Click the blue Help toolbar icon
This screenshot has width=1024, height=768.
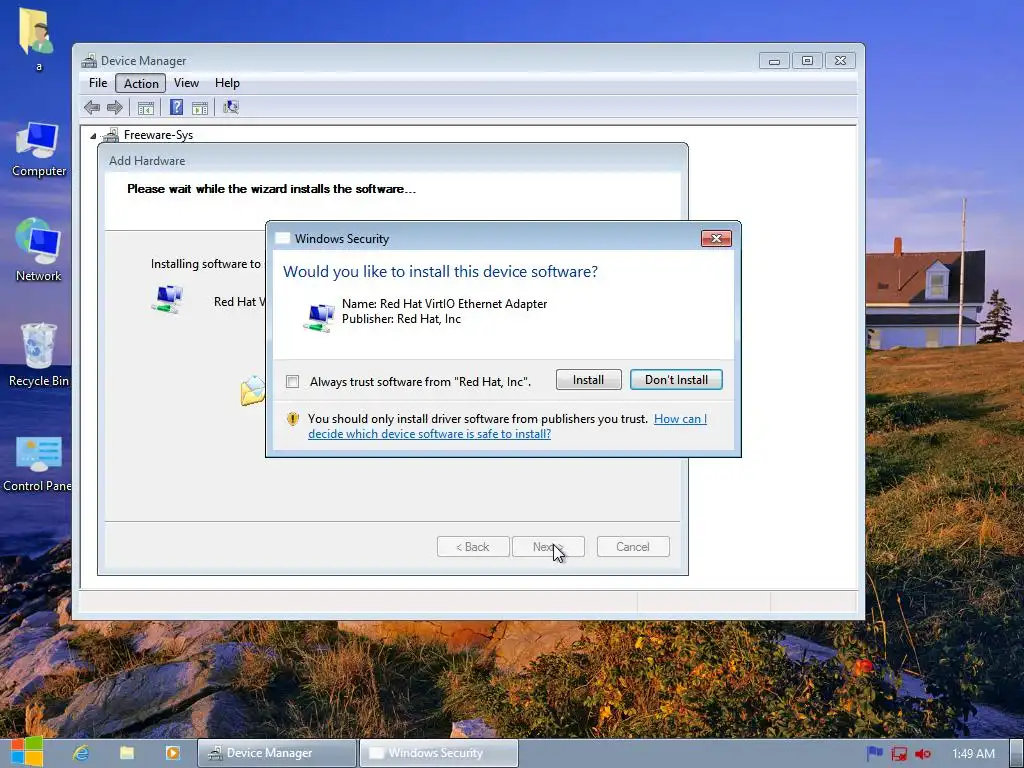pyautogui.click(x=176, y=107)
